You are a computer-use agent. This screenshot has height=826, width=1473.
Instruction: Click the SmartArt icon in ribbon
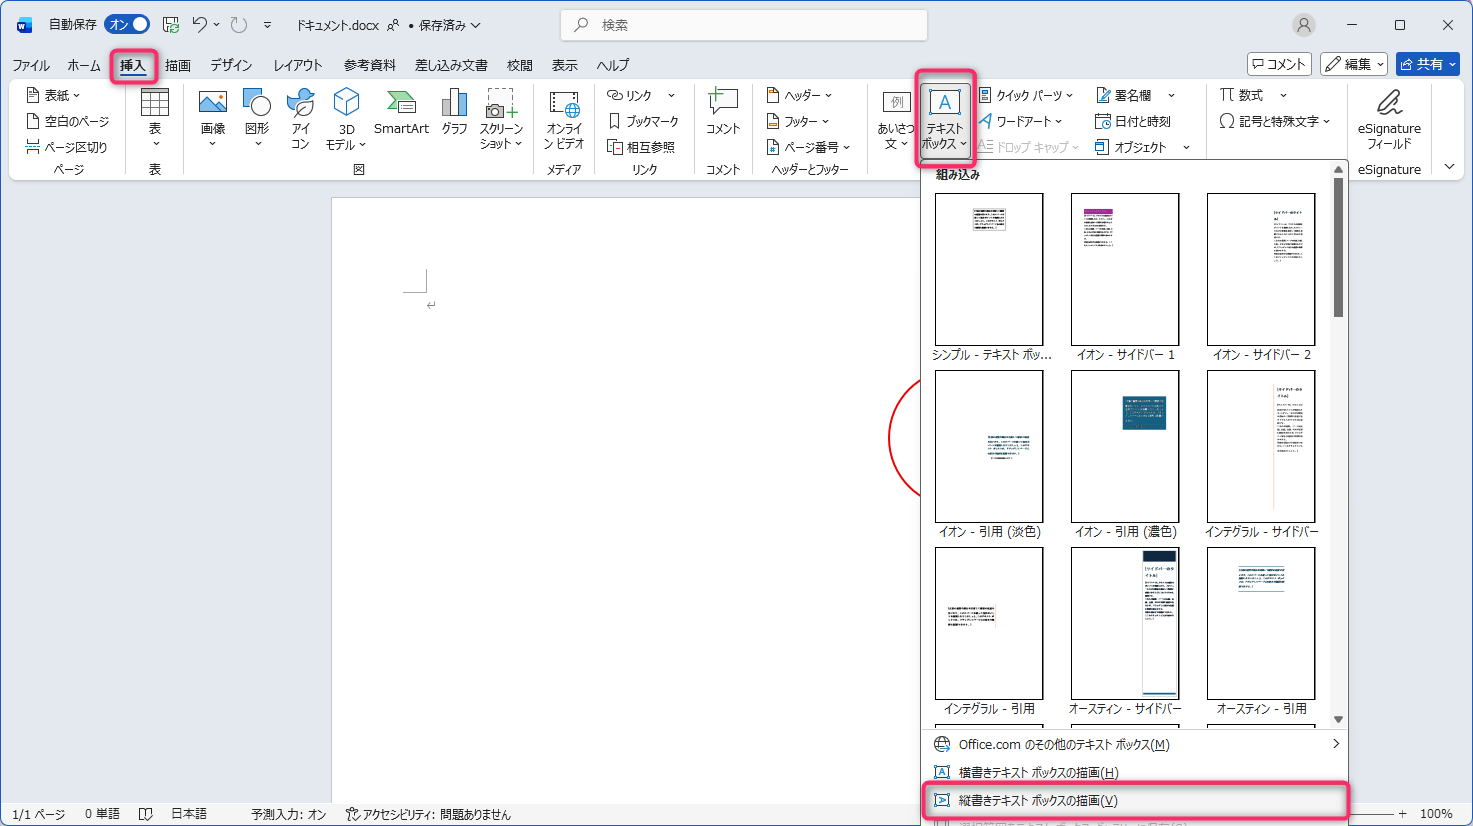[x=401, y=112]
